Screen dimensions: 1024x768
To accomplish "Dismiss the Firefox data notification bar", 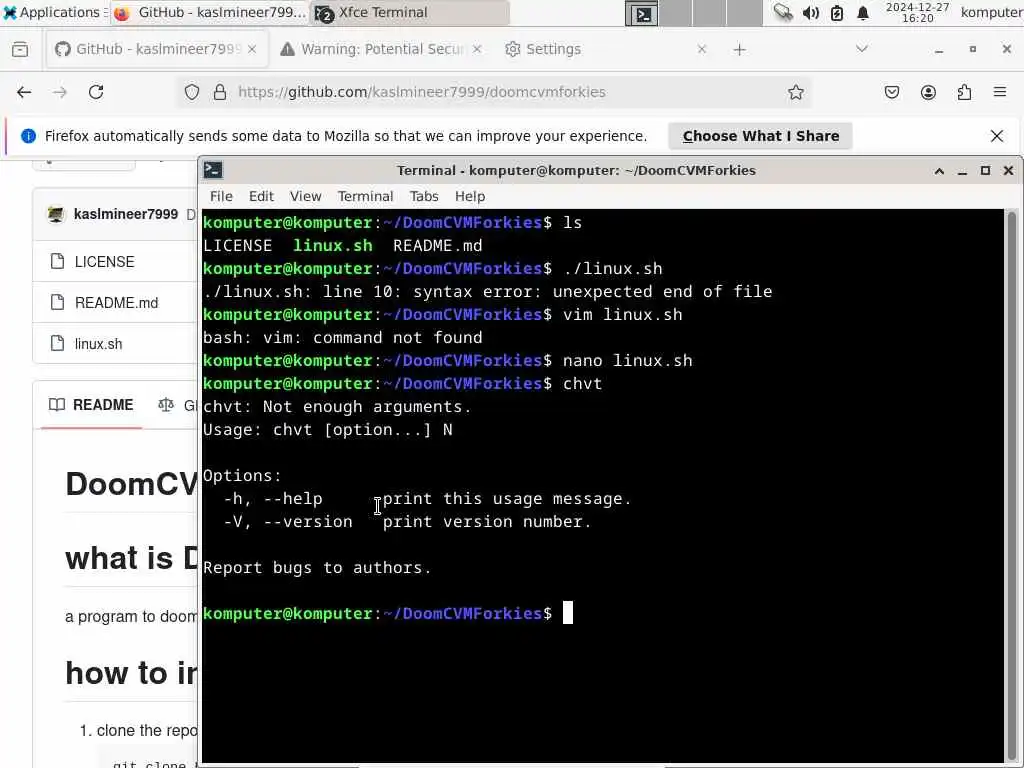I will 997,136.
